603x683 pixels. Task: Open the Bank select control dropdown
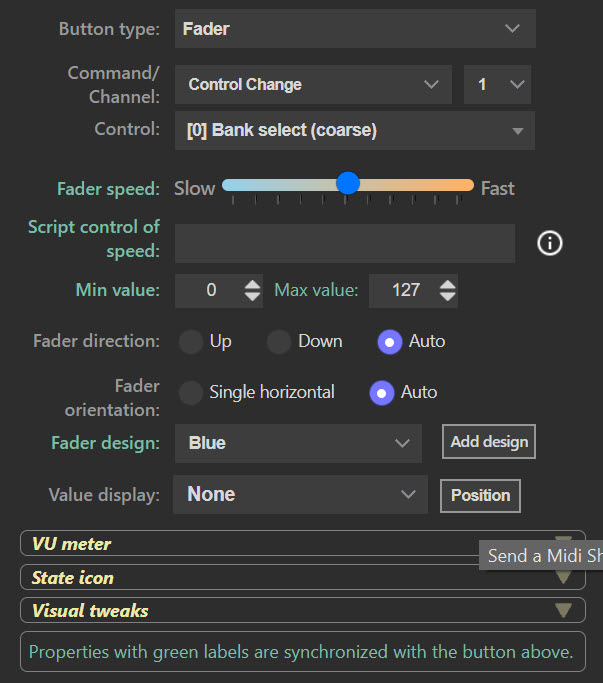355,131
